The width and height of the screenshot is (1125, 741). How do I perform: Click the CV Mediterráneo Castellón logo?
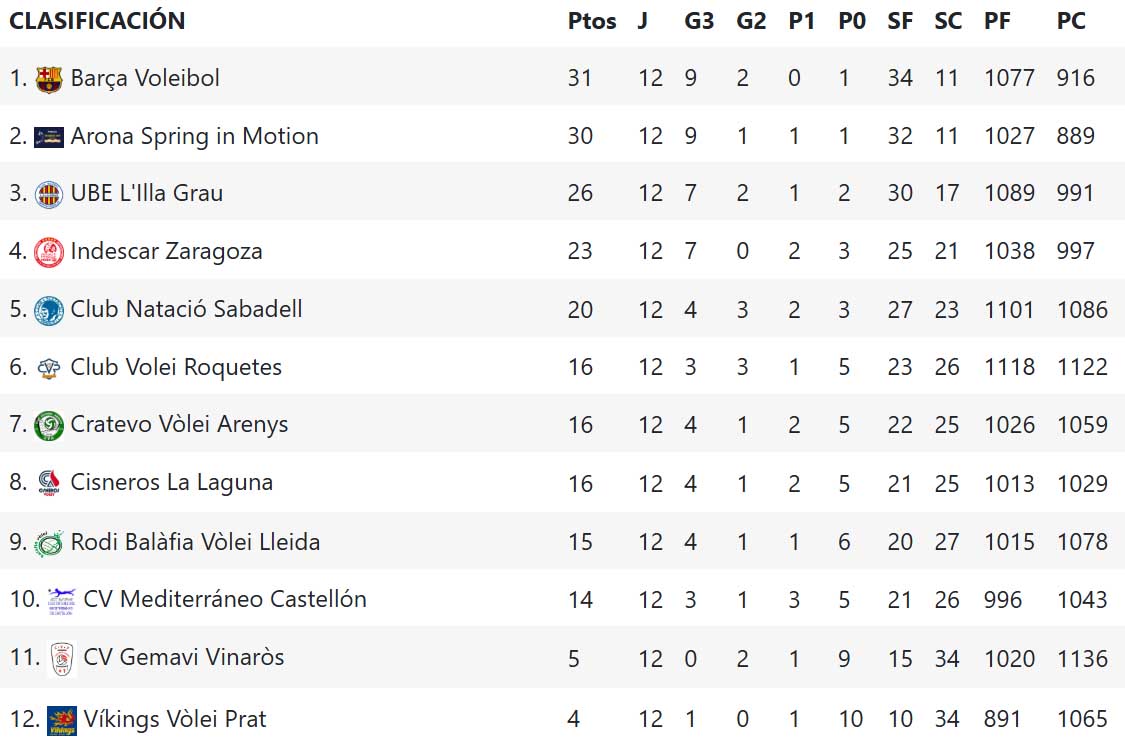click(x=62, y=600)
